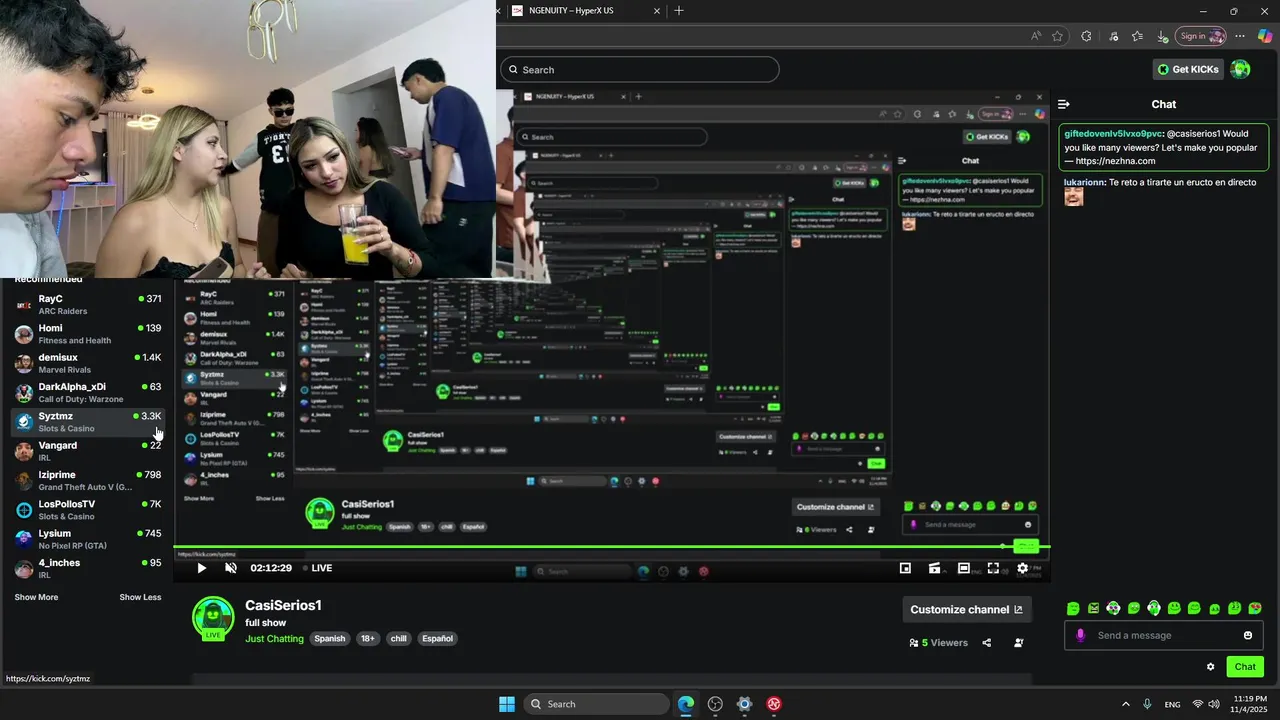The image size is (1280, 720).
Task: Click the green Chat send button
Action: point(1245,667)
